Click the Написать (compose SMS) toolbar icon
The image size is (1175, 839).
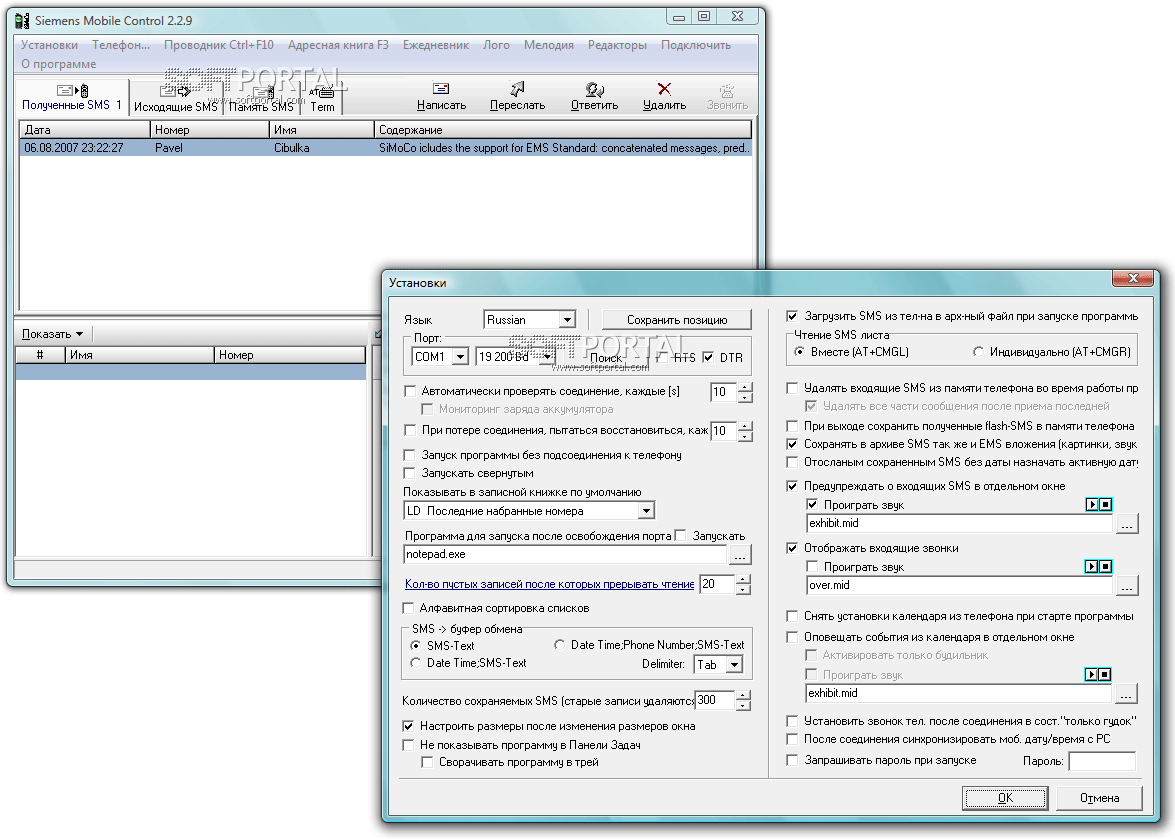coord(441,89)
